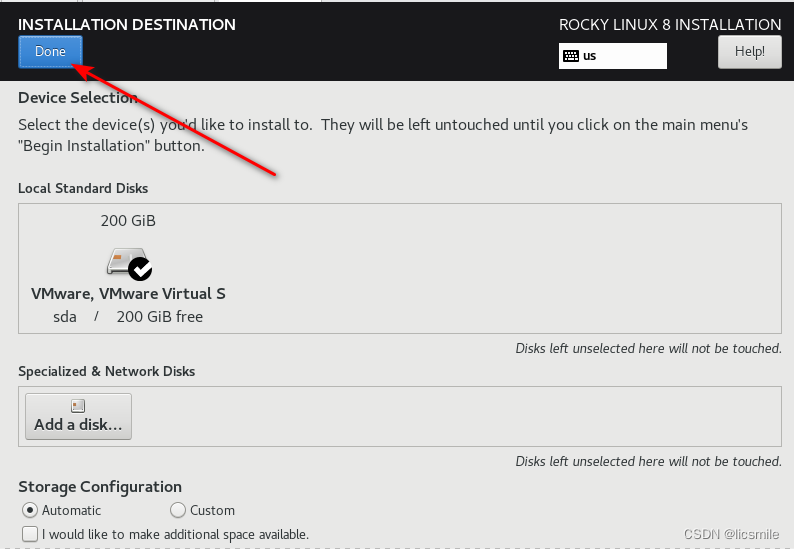Click the blue Done button
The width and height of the screenshot is (794, 549).
50,52
